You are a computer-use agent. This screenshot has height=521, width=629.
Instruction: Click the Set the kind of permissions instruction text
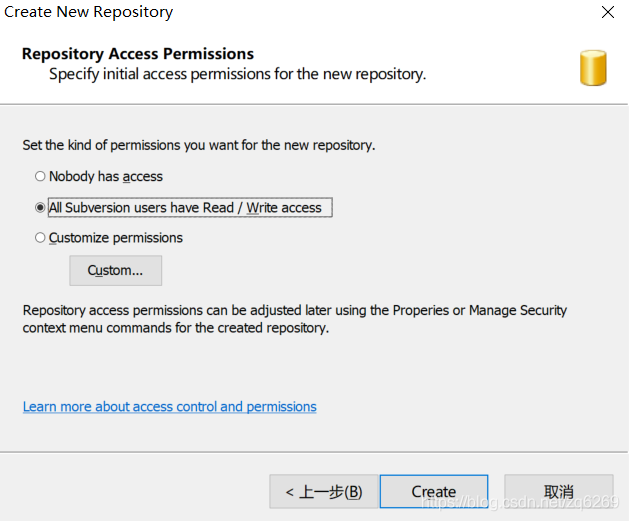click(x=199, y=145)
